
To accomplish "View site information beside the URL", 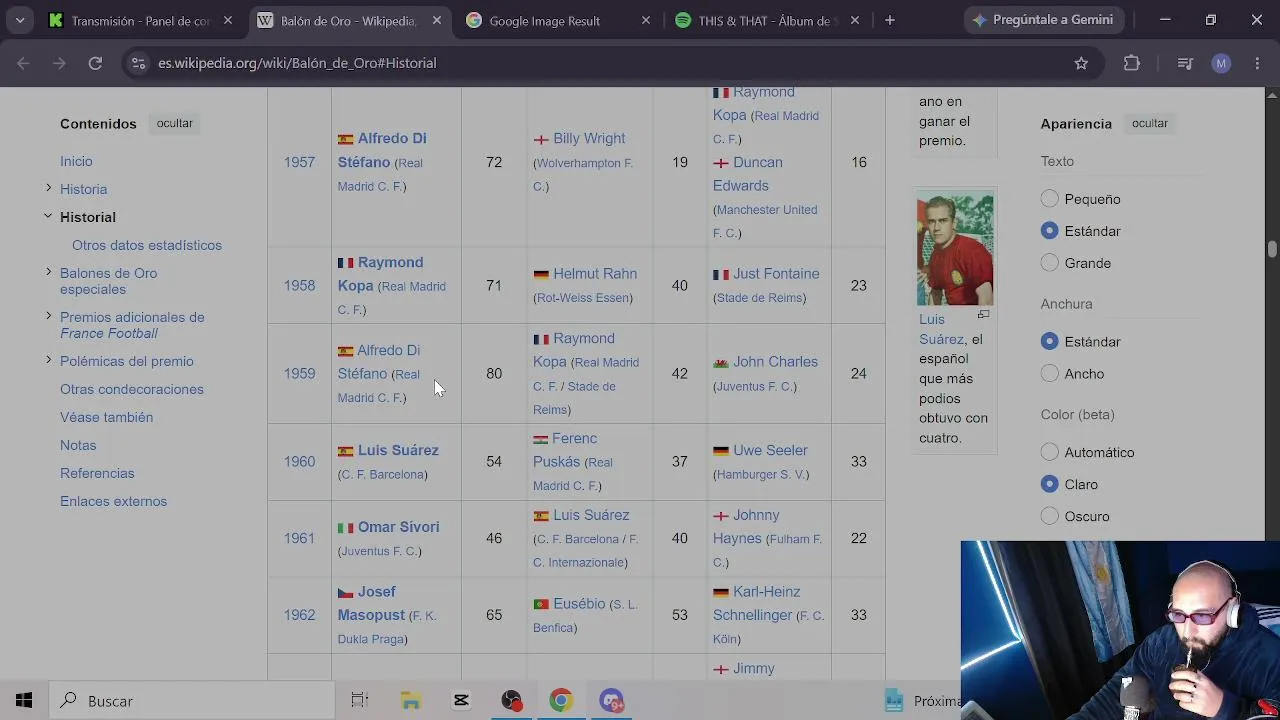I will point(137,63).
